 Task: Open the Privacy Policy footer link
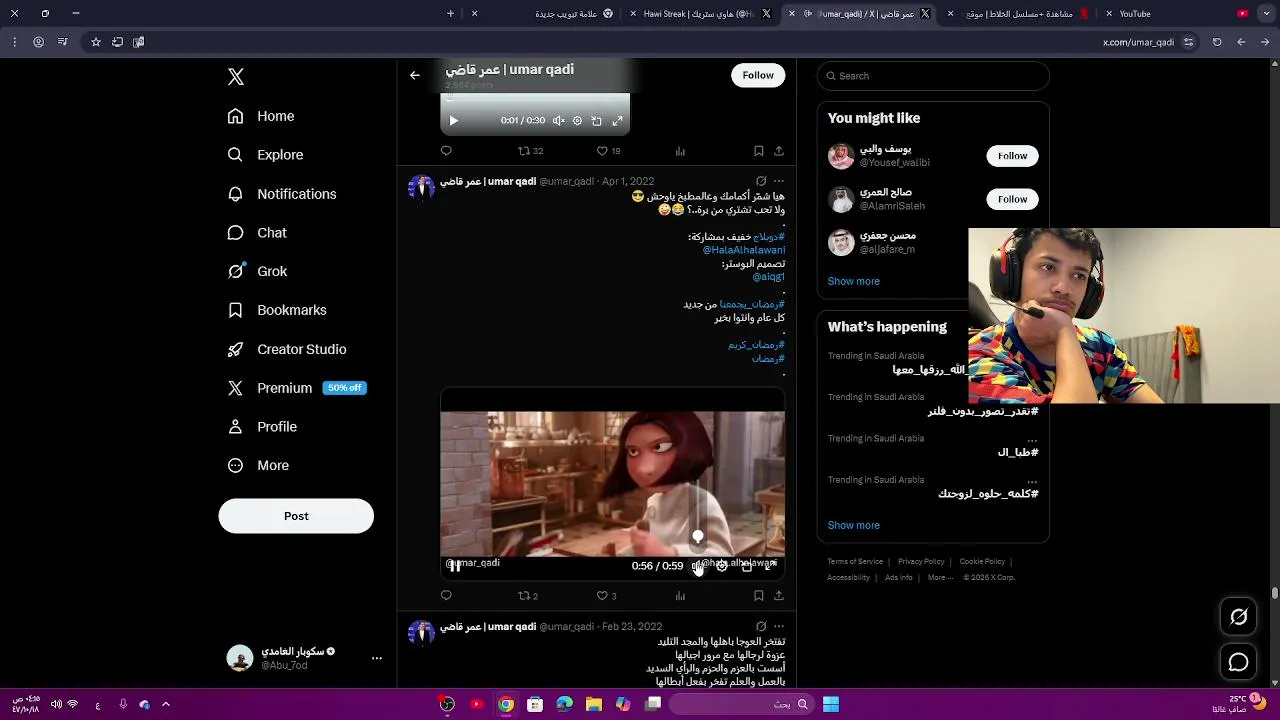921,562
